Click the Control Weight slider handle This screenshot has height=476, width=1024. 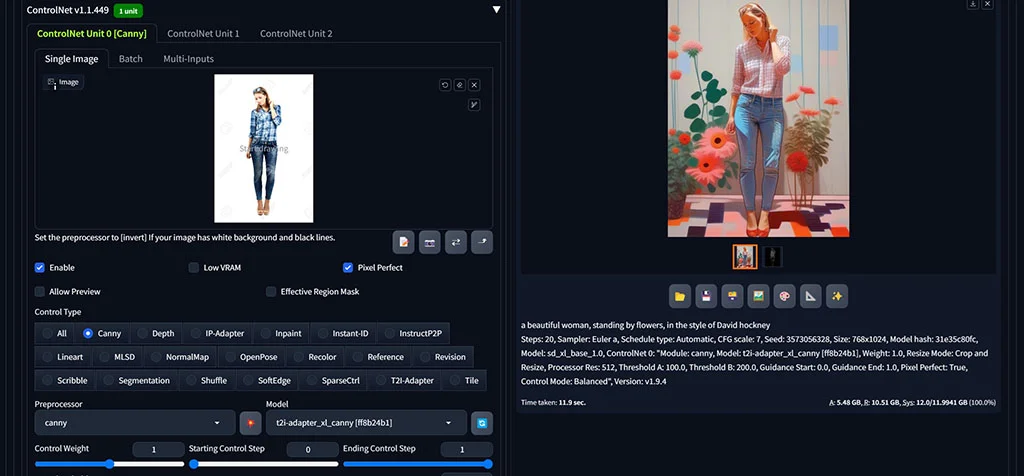pos(110,464)
